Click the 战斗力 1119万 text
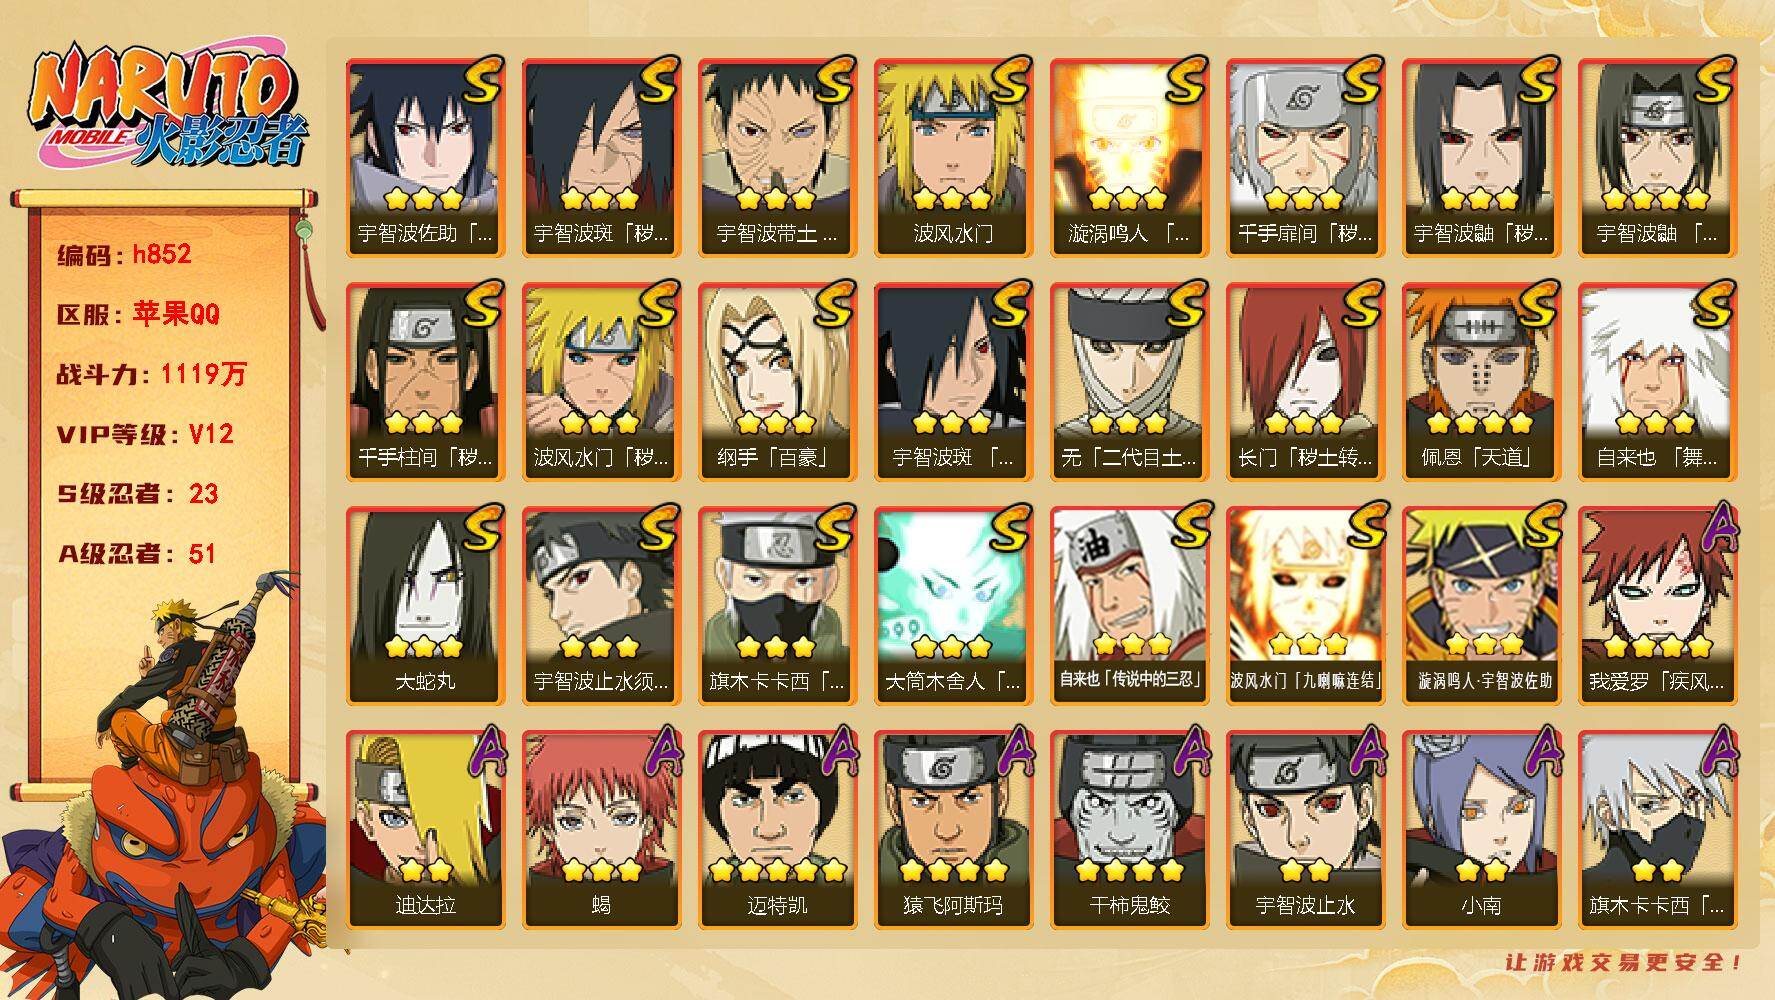The image size is (1775, 1000). [x=151, y=375]
